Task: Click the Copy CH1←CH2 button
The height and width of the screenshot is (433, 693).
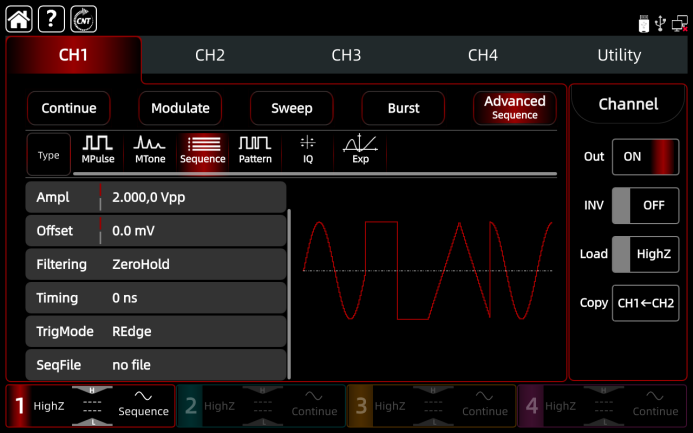Action: point(645,303)
